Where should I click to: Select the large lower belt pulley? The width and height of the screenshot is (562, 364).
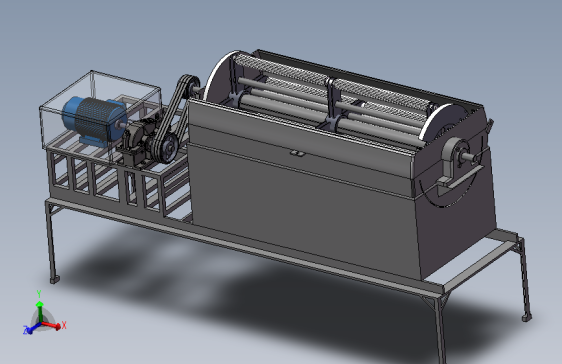coord(166,148)
